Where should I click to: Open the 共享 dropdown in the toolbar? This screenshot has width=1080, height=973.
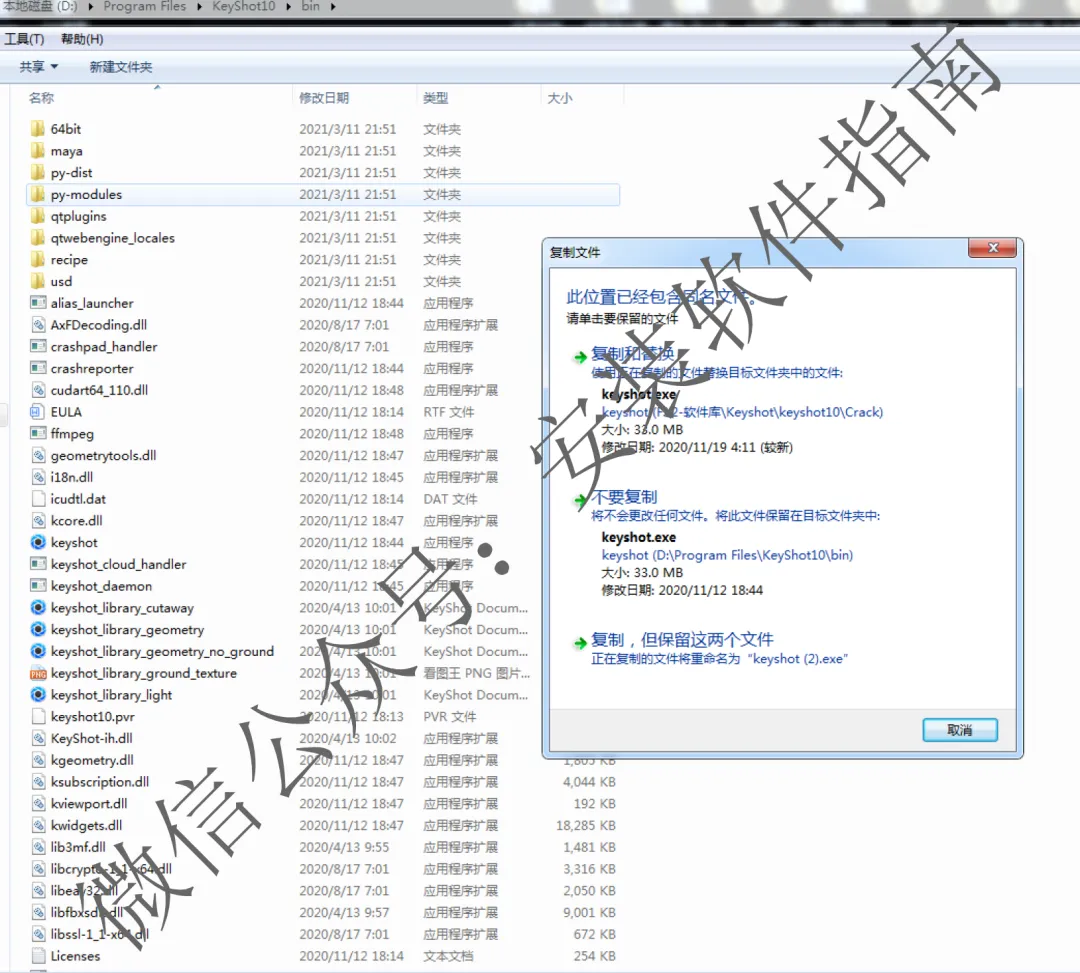tap(39, 67)
